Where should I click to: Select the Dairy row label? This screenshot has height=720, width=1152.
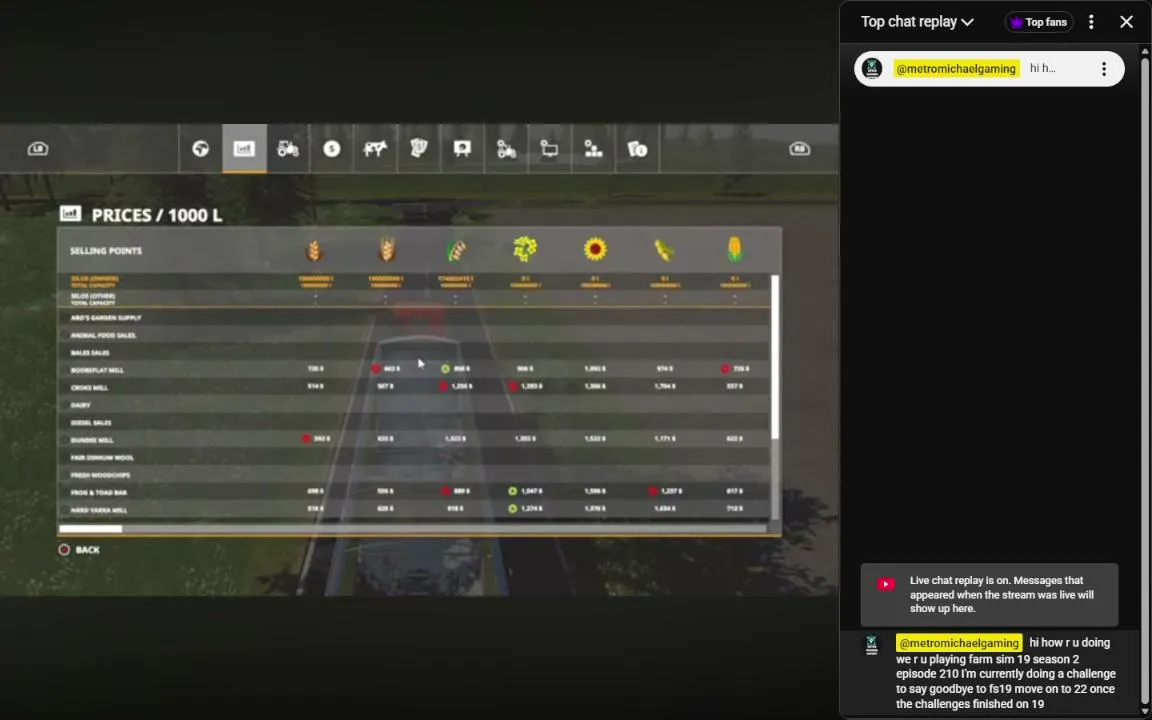[81, 405]
